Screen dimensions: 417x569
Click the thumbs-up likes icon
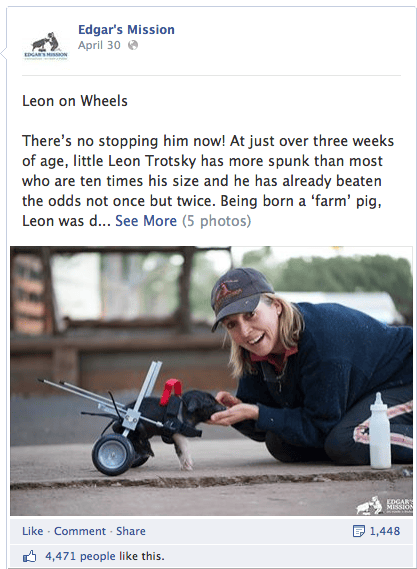point(30,556)
